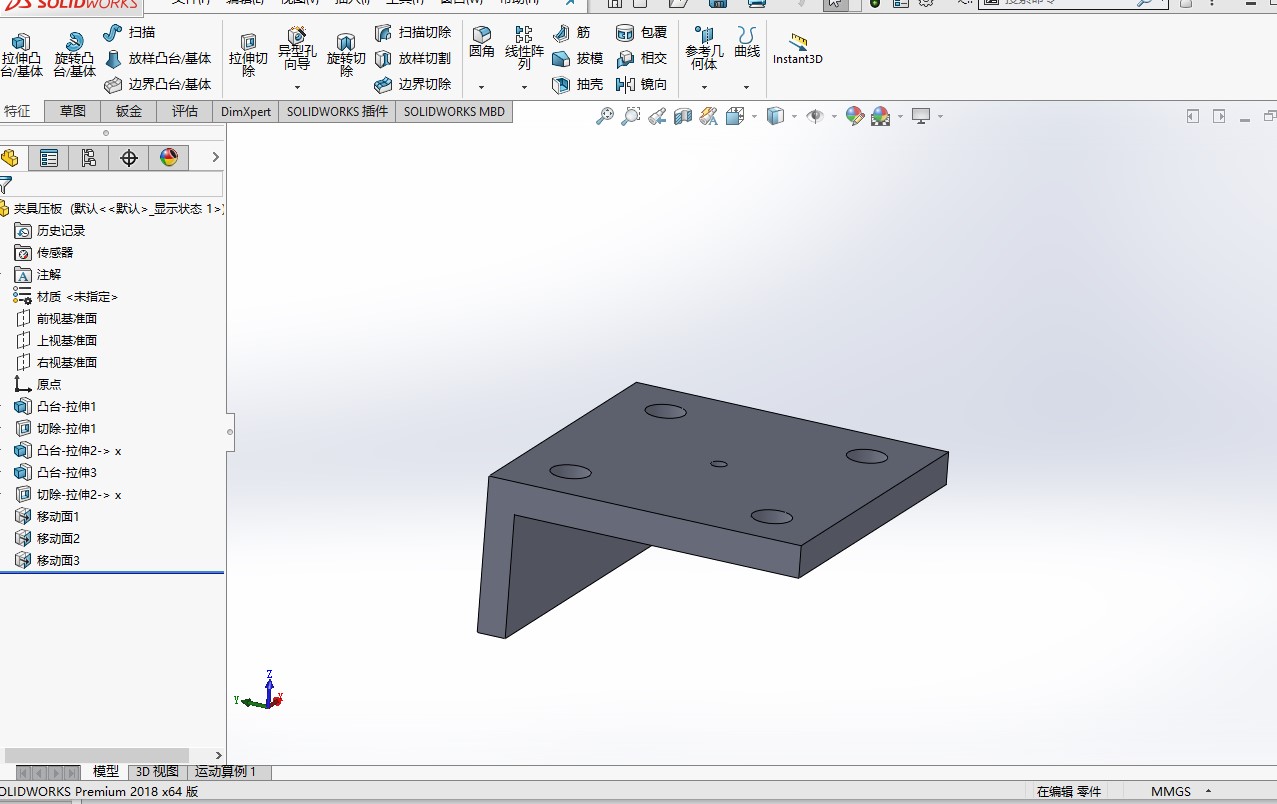Open the 异型孔向导 dropdown arrow
This screenshot has width=1277, height=804.
(x=296, y=87)
